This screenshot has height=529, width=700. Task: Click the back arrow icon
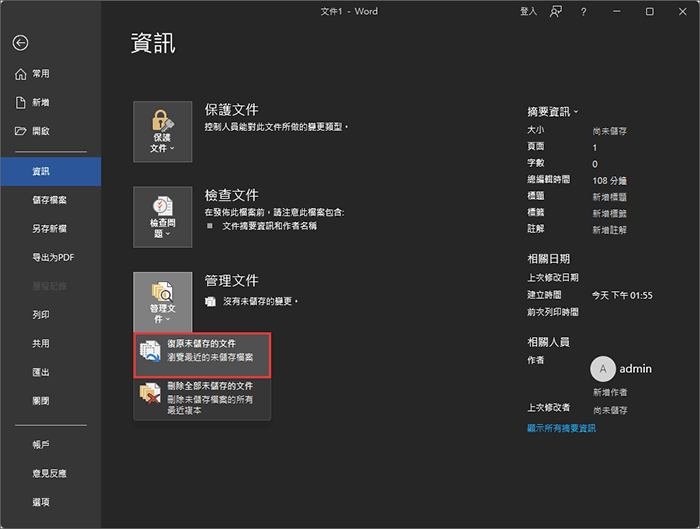click(21, 43)
